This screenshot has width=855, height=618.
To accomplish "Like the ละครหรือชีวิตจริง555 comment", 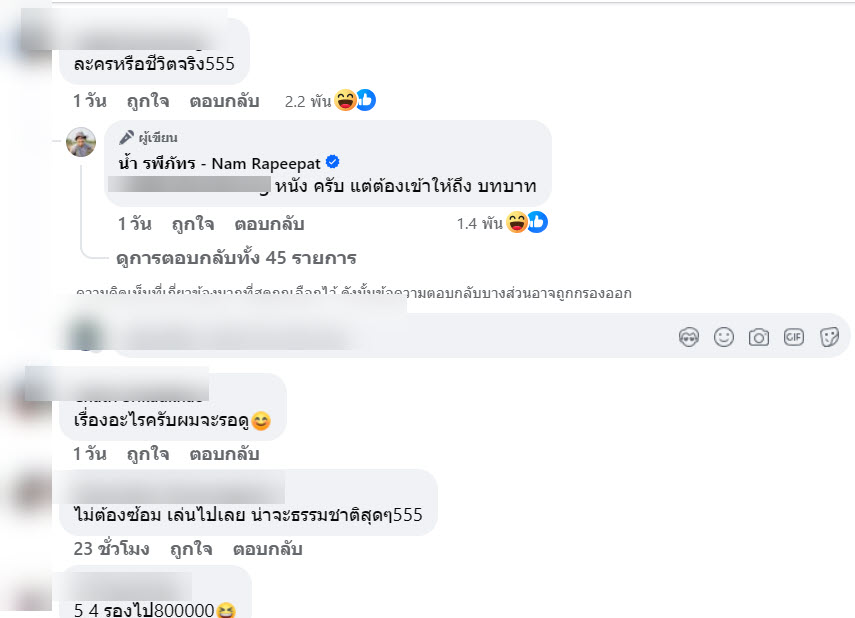I will click(148, 101).
